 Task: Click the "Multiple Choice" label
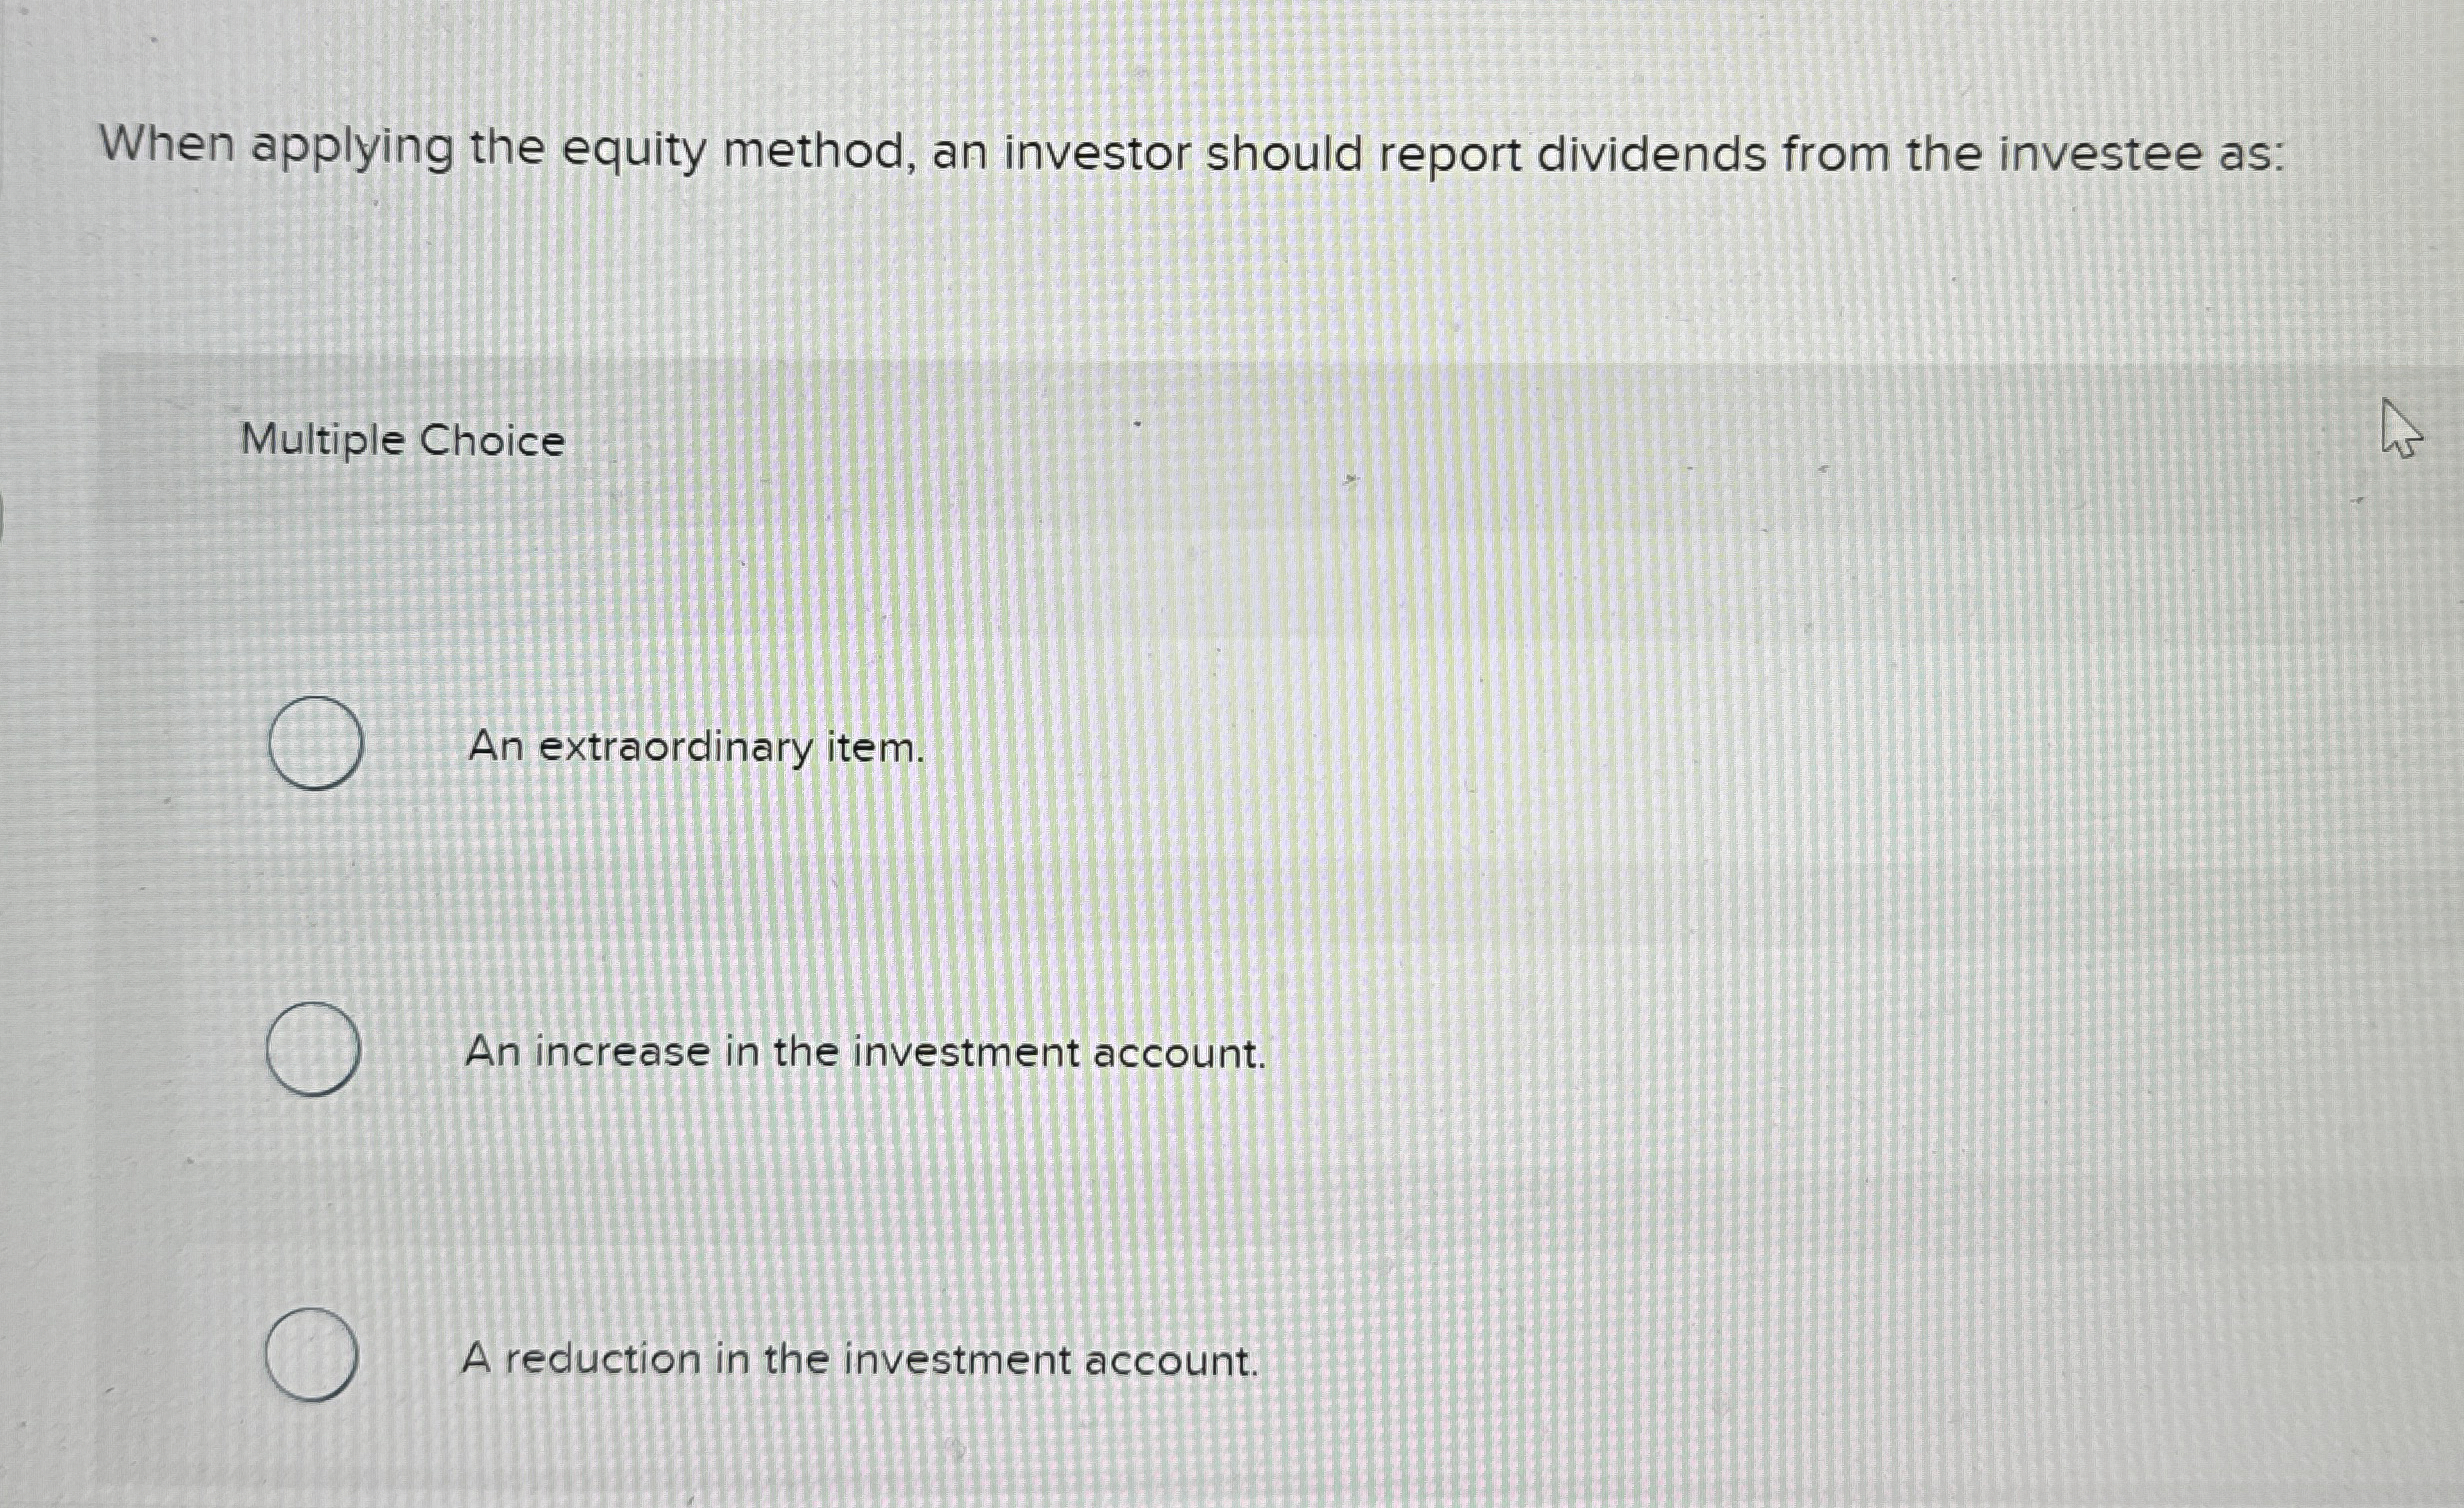tap(403, 438)
